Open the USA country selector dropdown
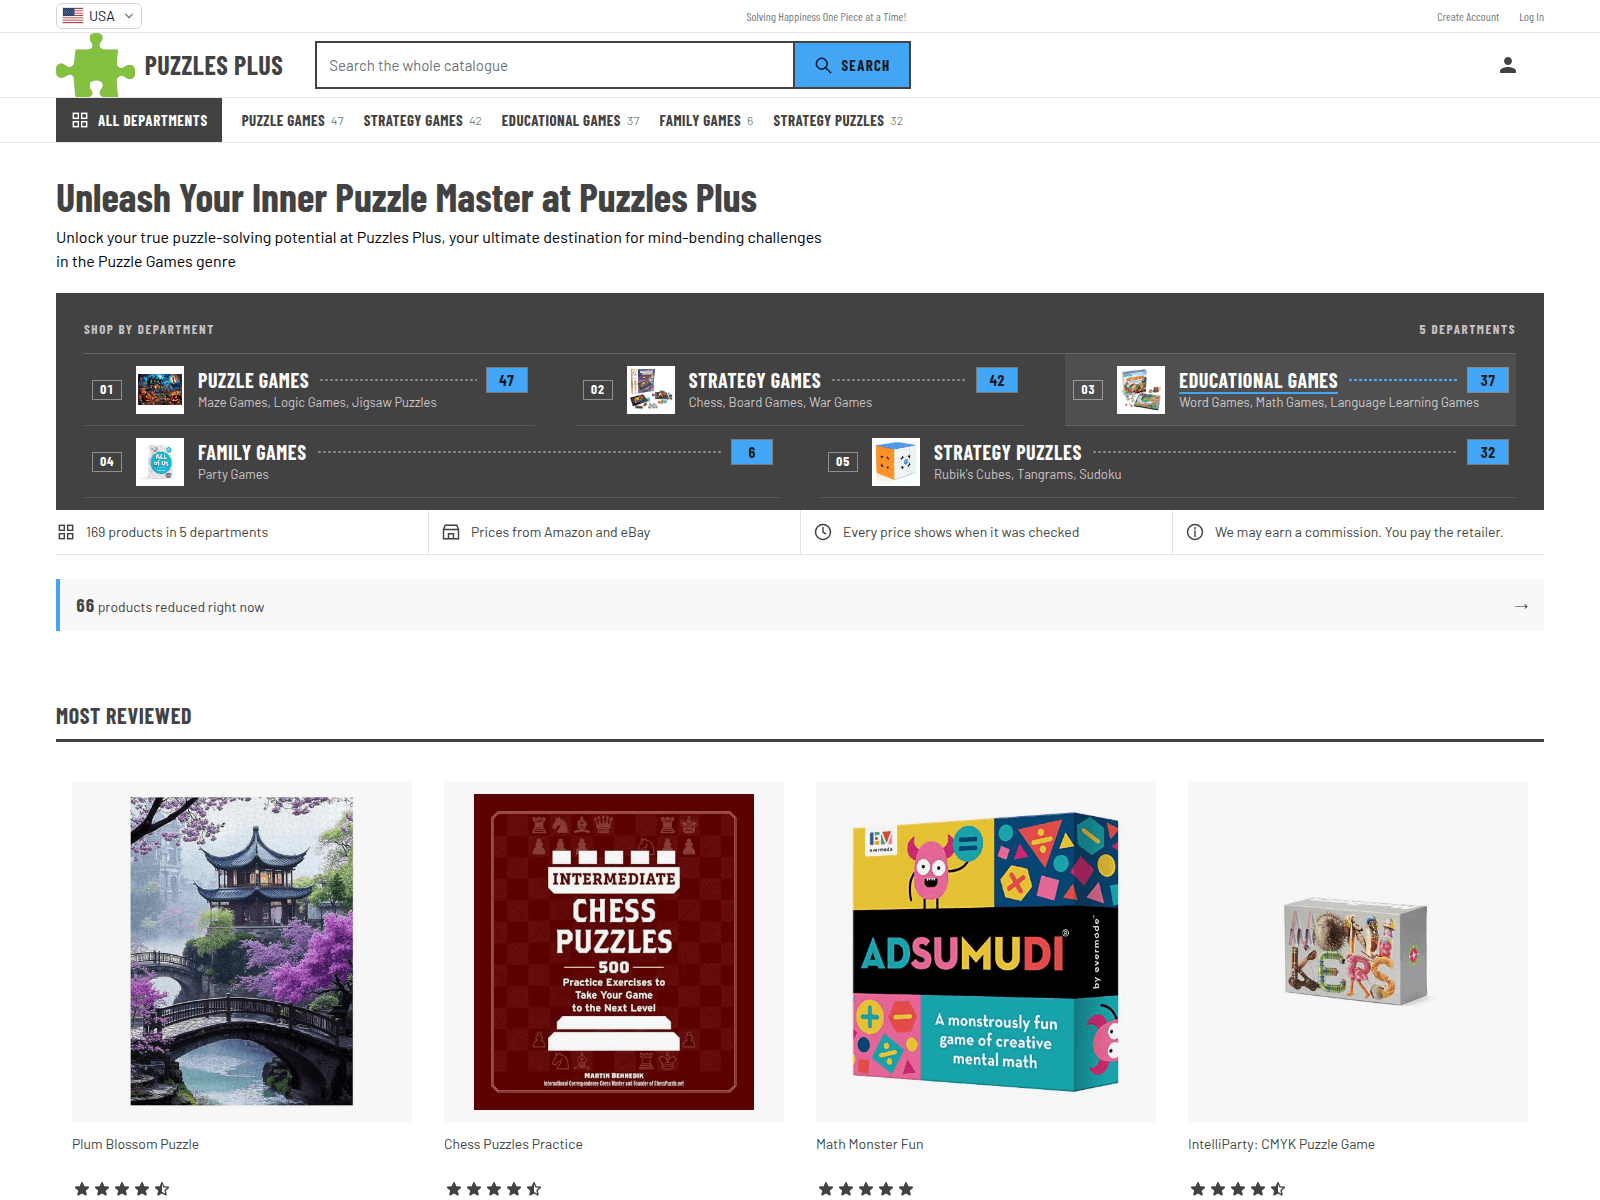This screenshot has width=1600, height=1200. (99, 16)
